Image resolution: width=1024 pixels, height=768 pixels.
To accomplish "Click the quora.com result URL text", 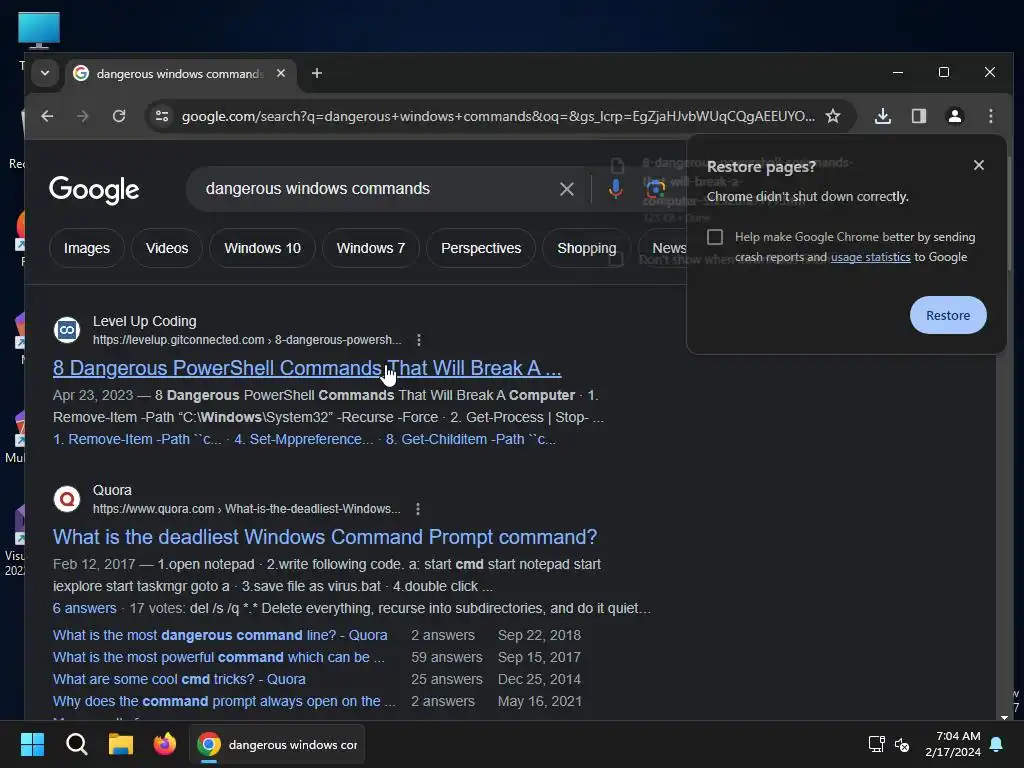I will (x=246, y=509).
